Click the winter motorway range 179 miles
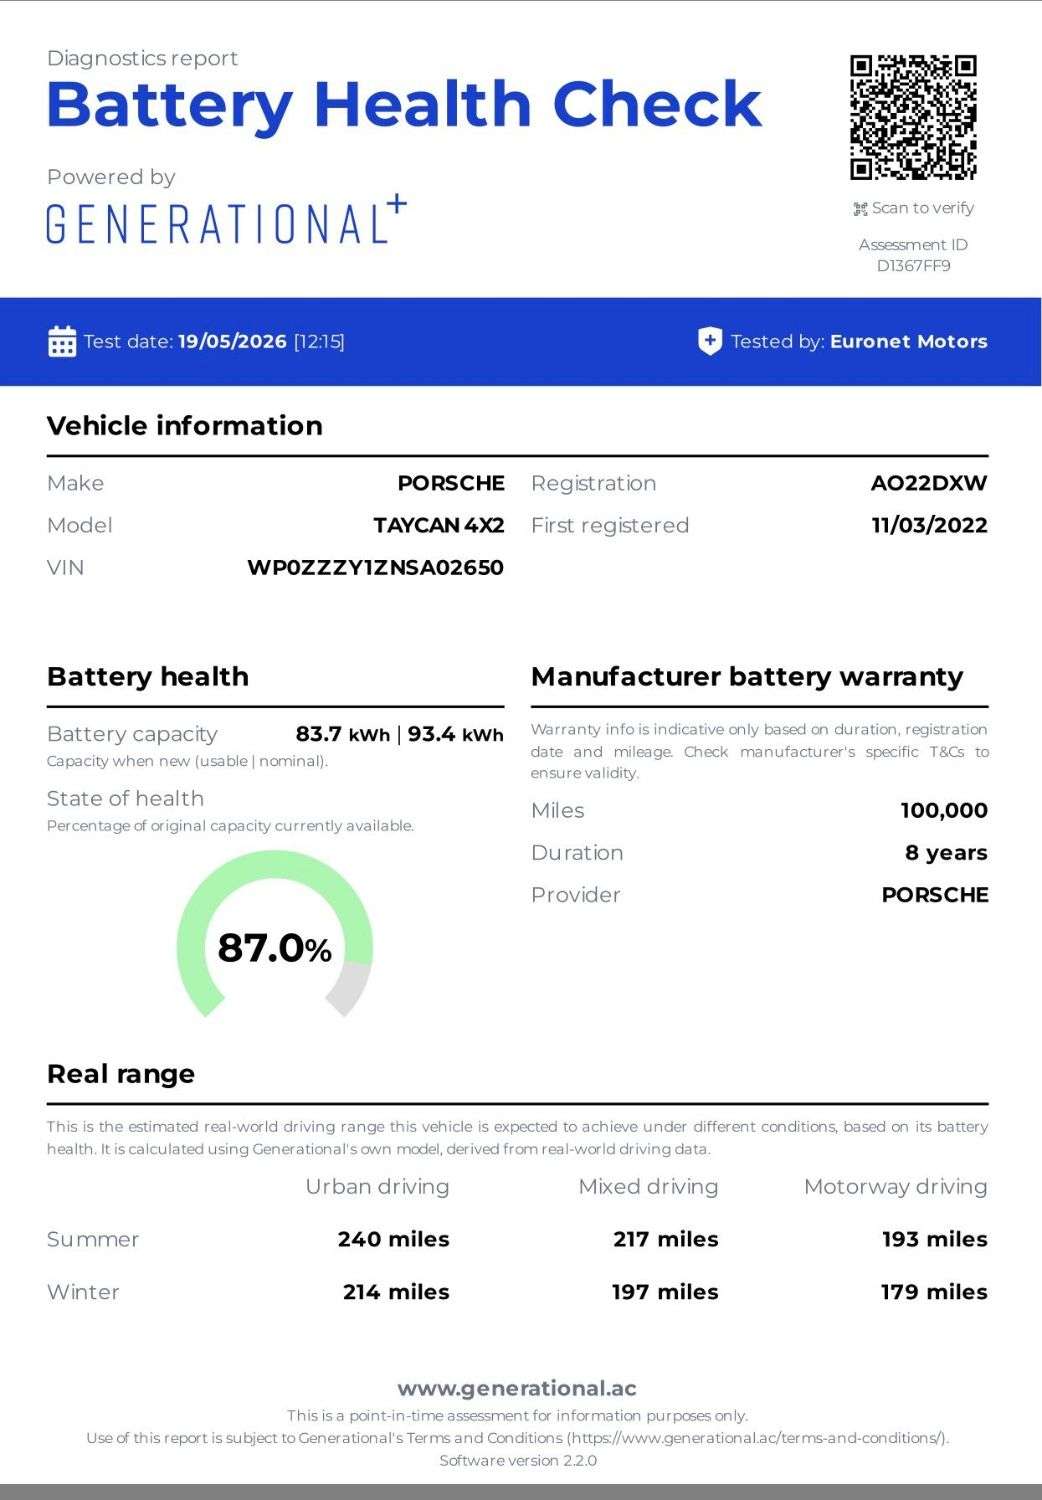 (x=934, y=1292)
